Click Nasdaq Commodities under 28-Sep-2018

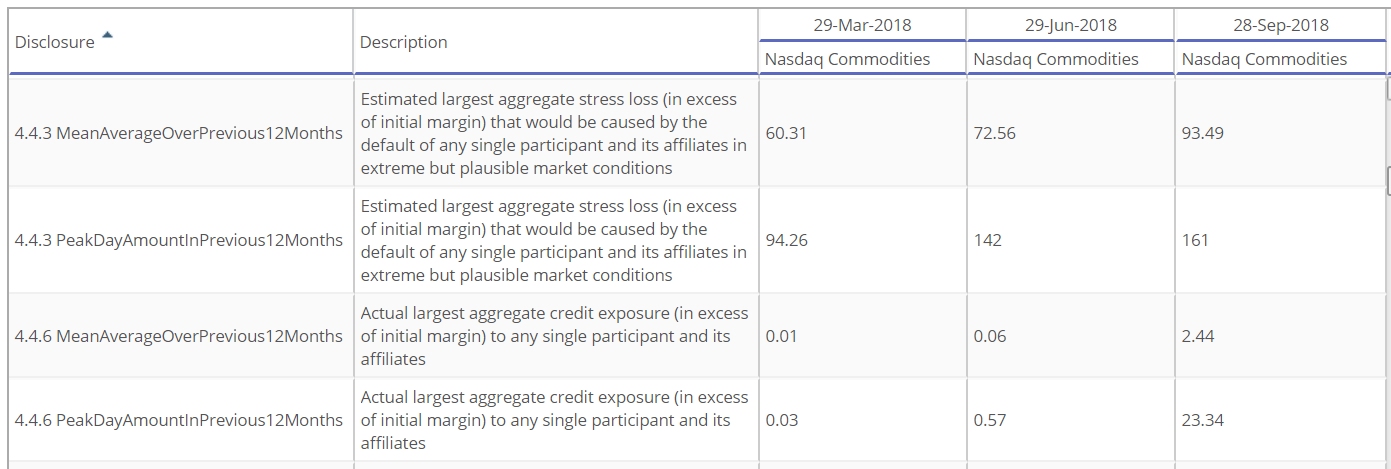[1264, 59]
